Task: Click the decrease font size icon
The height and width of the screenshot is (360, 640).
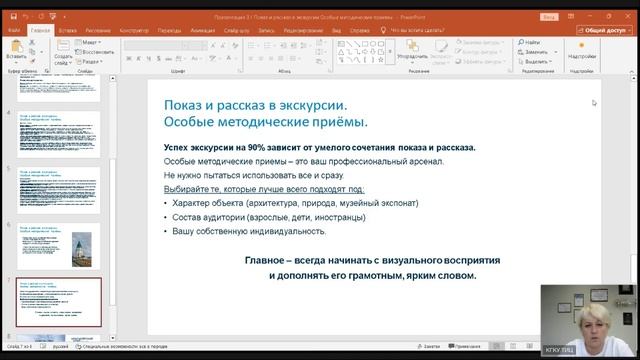Action: 223,45
